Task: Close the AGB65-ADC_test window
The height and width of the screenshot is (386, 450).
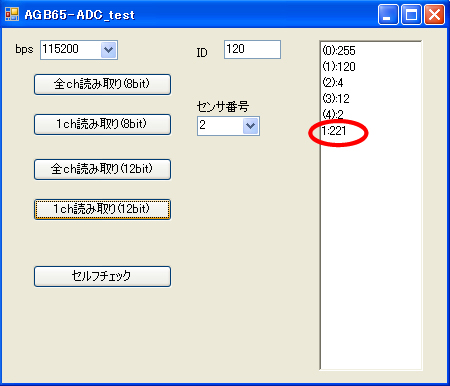Action: pos(434,15)
